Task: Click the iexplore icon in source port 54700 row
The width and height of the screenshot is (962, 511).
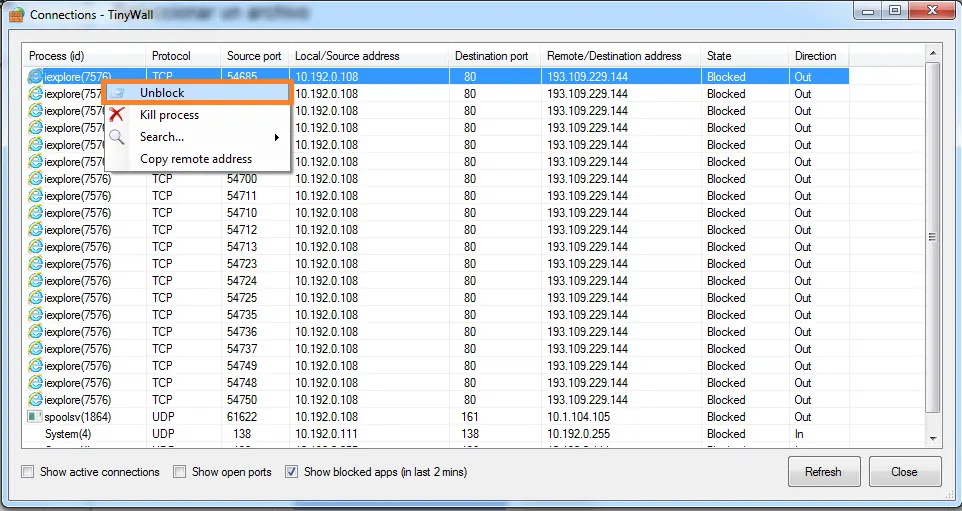Action: pos(36,179)
